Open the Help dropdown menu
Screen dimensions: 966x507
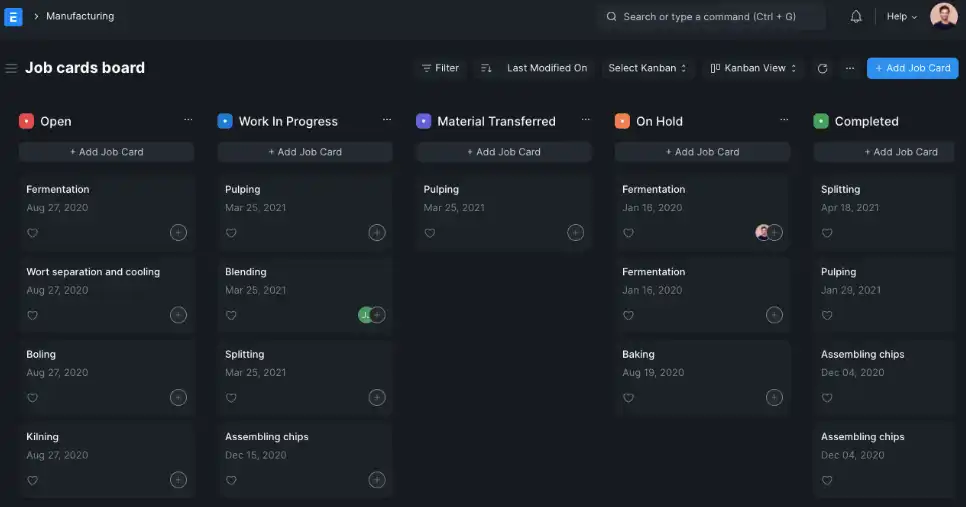click(901, 17)
